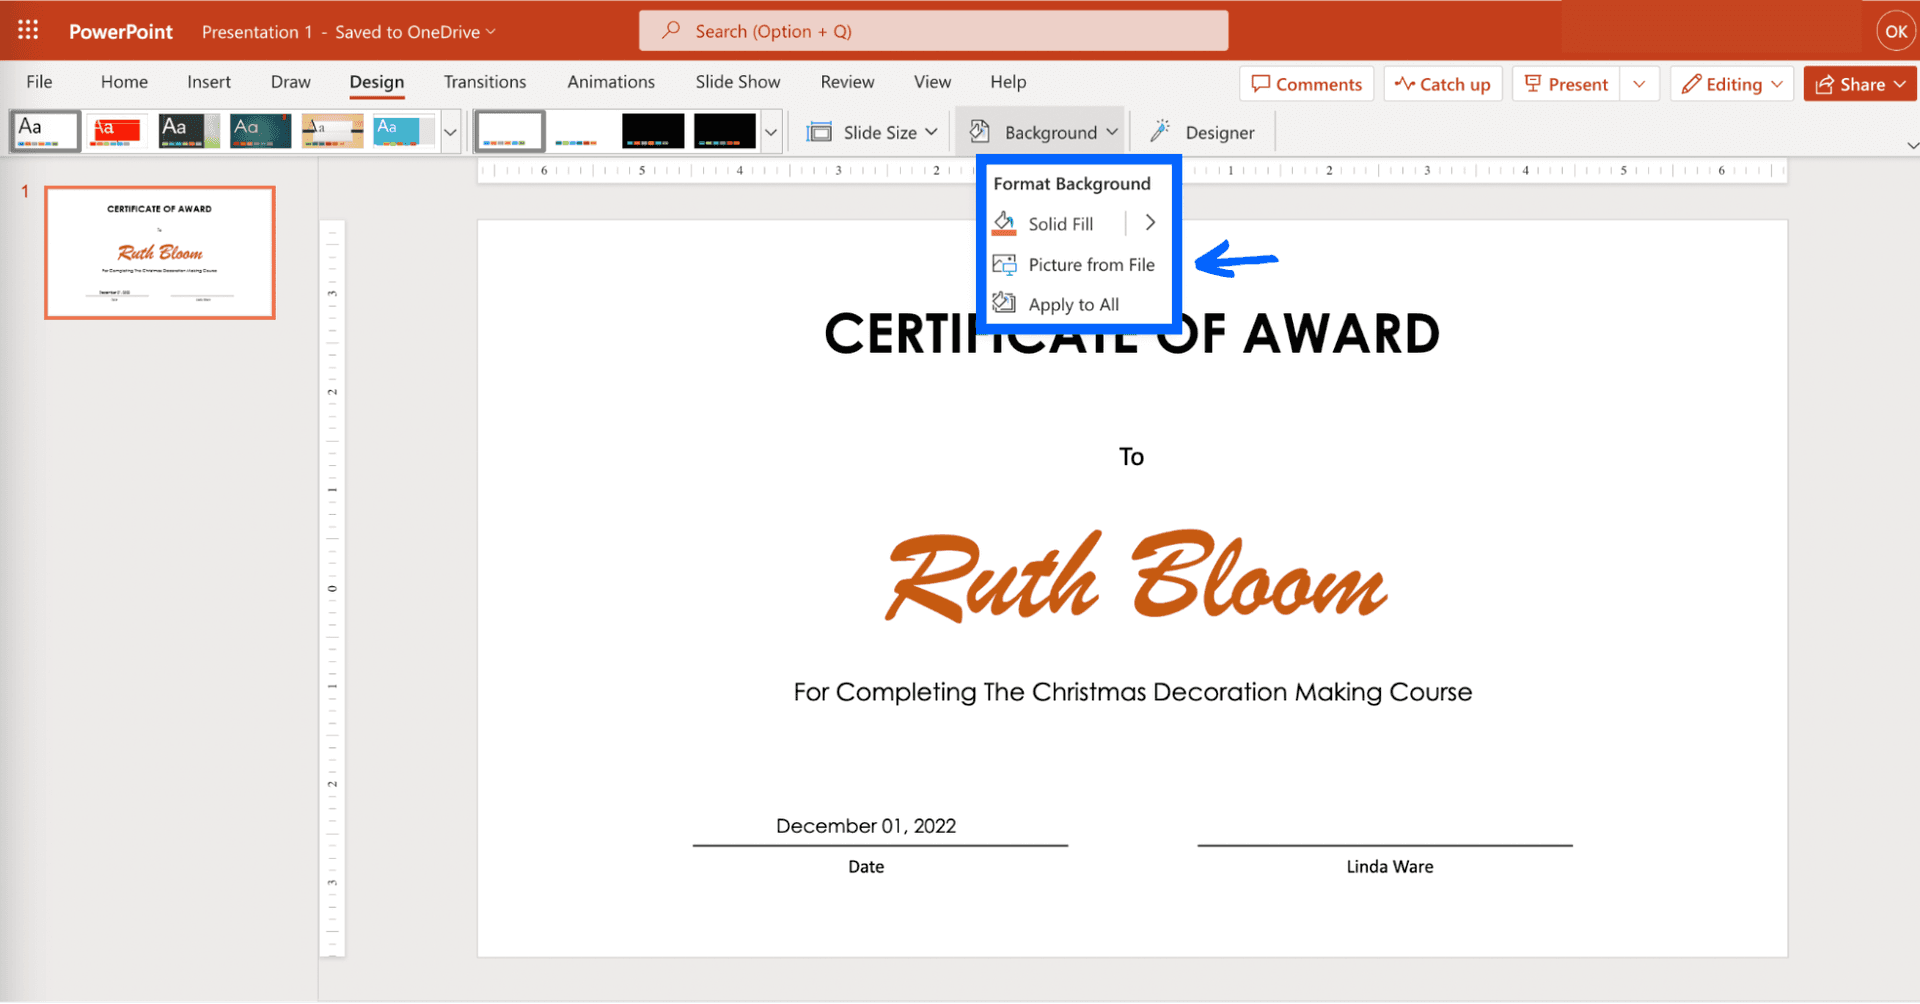
Task: Click "For Completing The Christmas Decoration" text
Action: (1132, 692)
